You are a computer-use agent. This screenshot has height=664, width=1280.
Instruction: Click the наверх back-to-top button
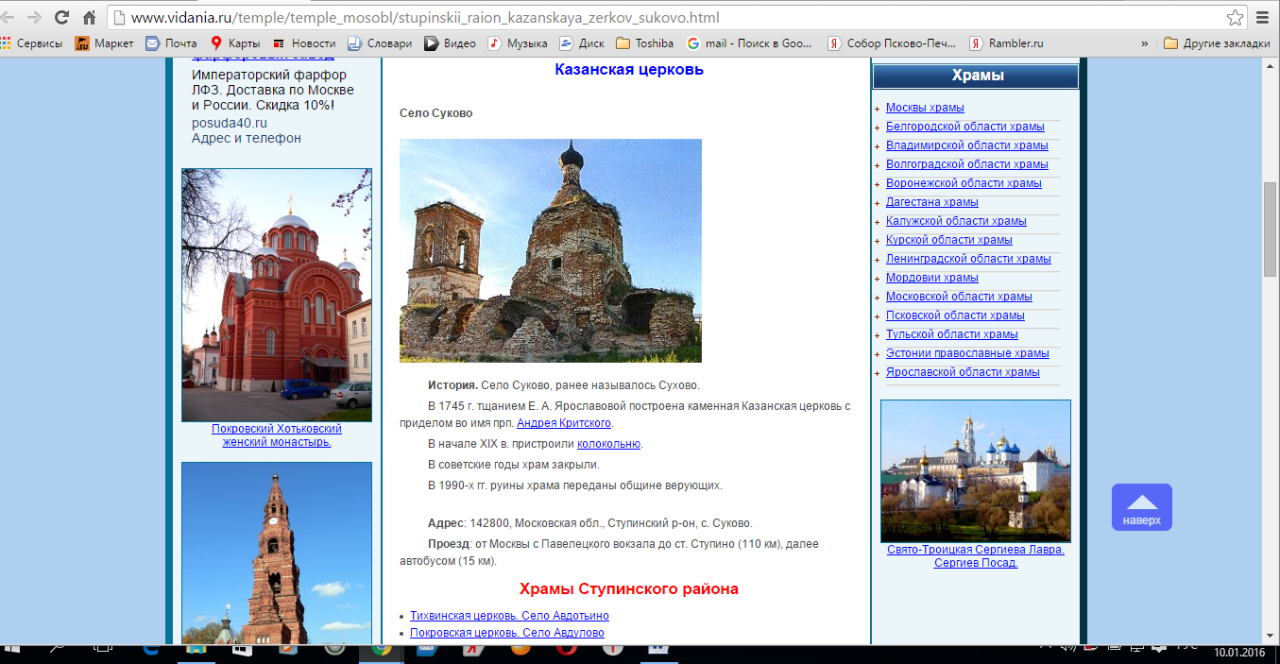click(x=1142, y=507)
